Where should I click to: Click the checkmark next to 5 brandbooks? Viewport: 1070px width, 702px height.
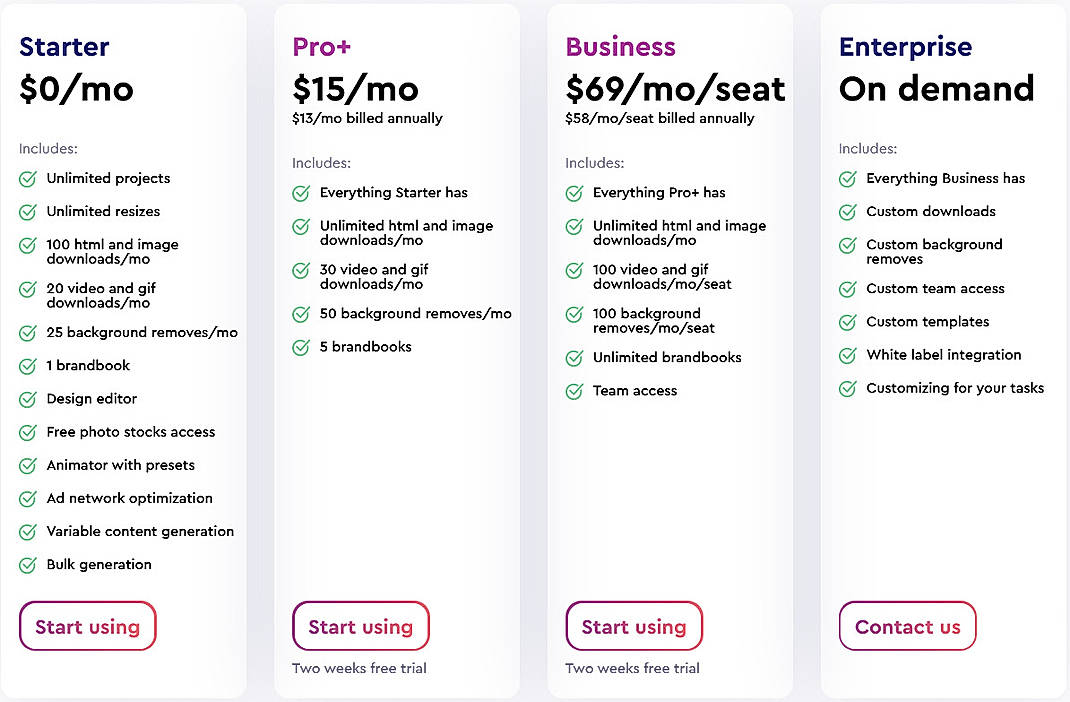[300, 347]
